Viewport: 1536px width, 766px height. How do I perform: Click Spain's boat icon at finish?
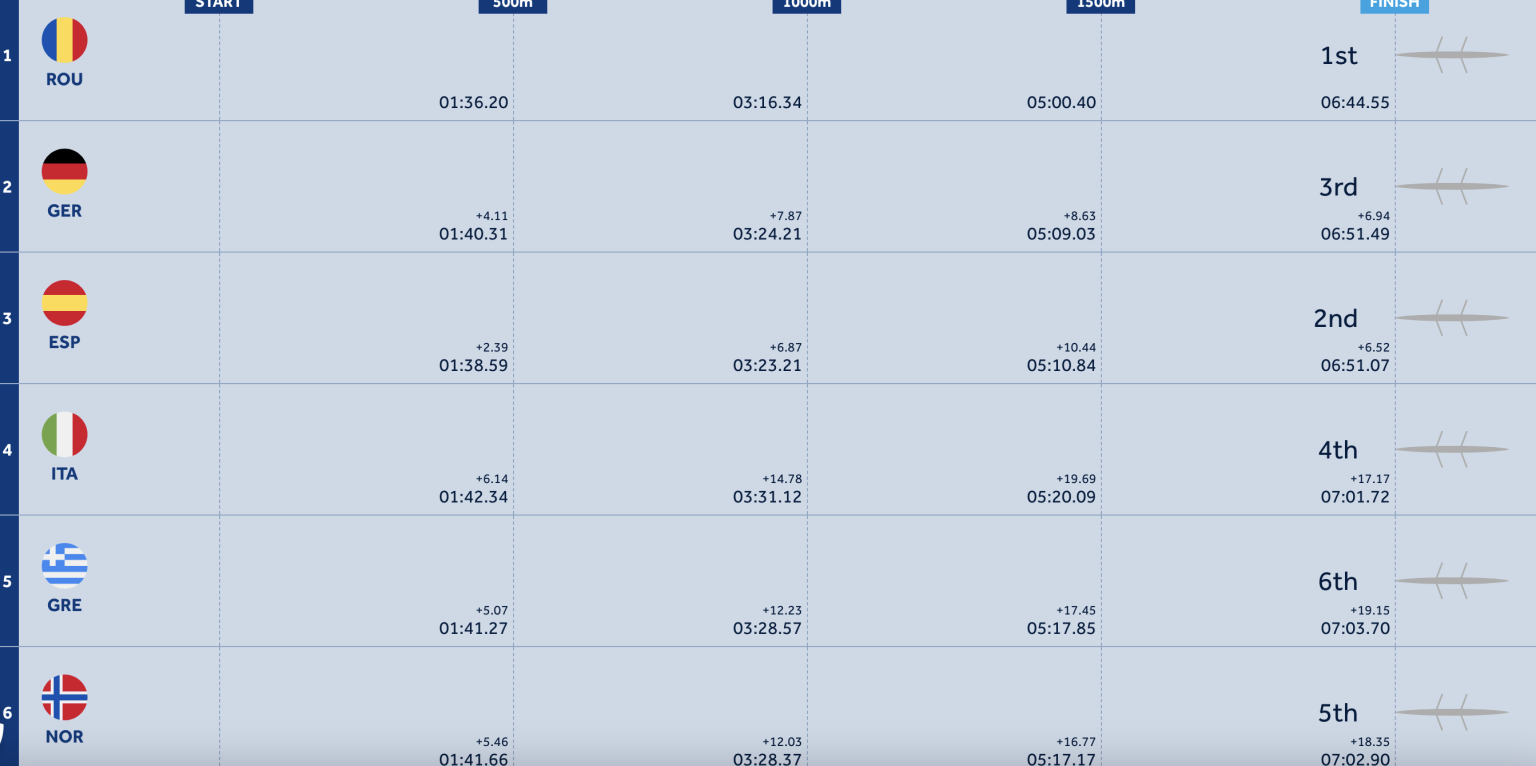tap(1451, 318)
